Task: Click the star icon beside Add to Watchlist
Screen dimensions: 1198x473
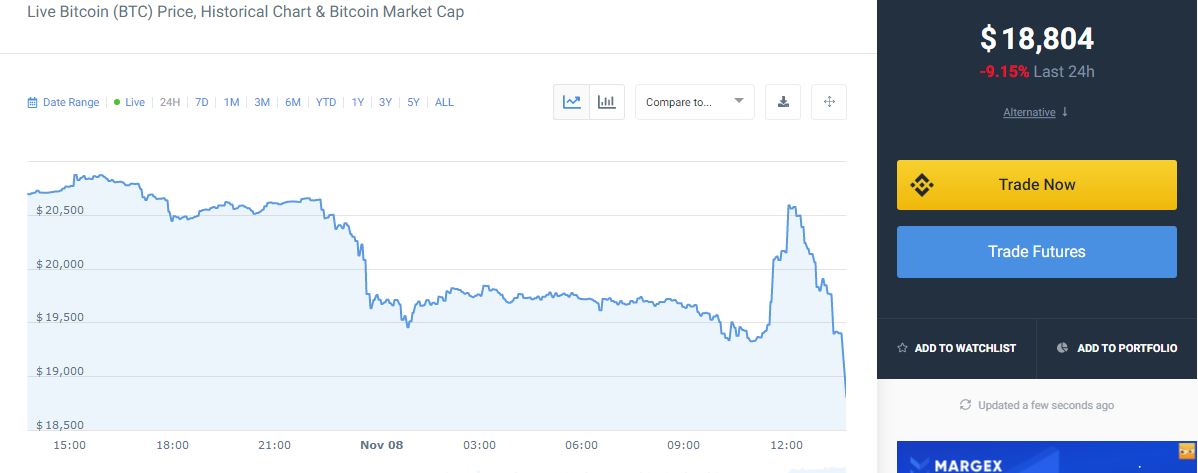Action: click(902, 348)
